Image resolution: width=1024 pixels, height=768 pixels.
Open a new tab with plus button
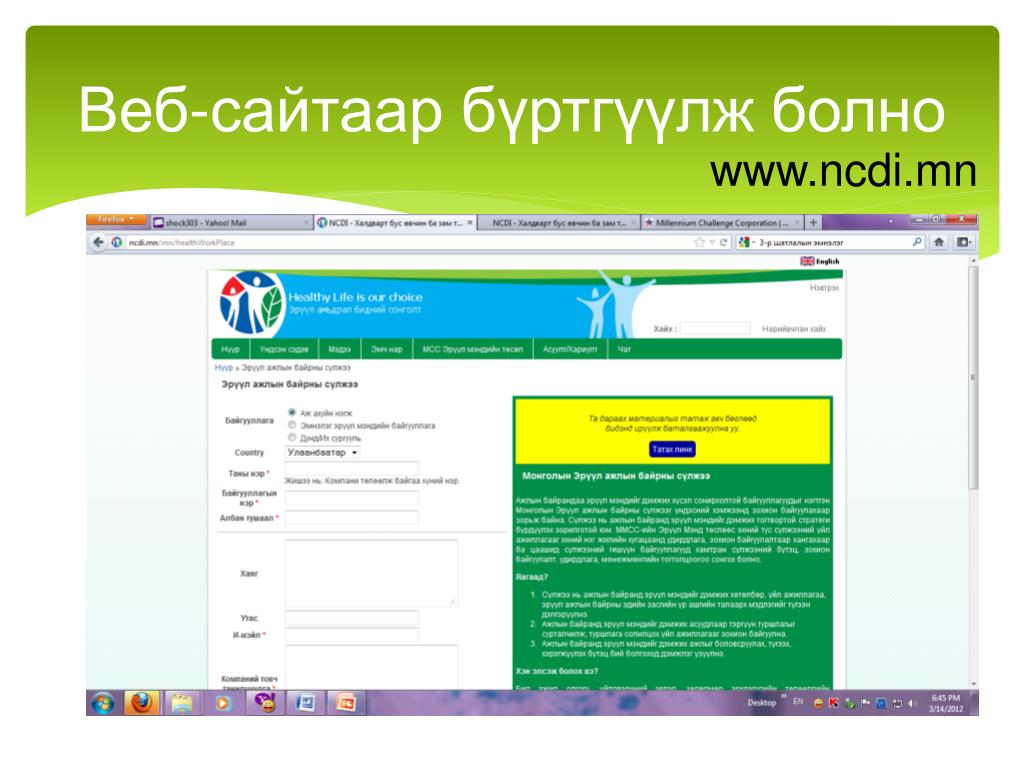coord(813,223)
